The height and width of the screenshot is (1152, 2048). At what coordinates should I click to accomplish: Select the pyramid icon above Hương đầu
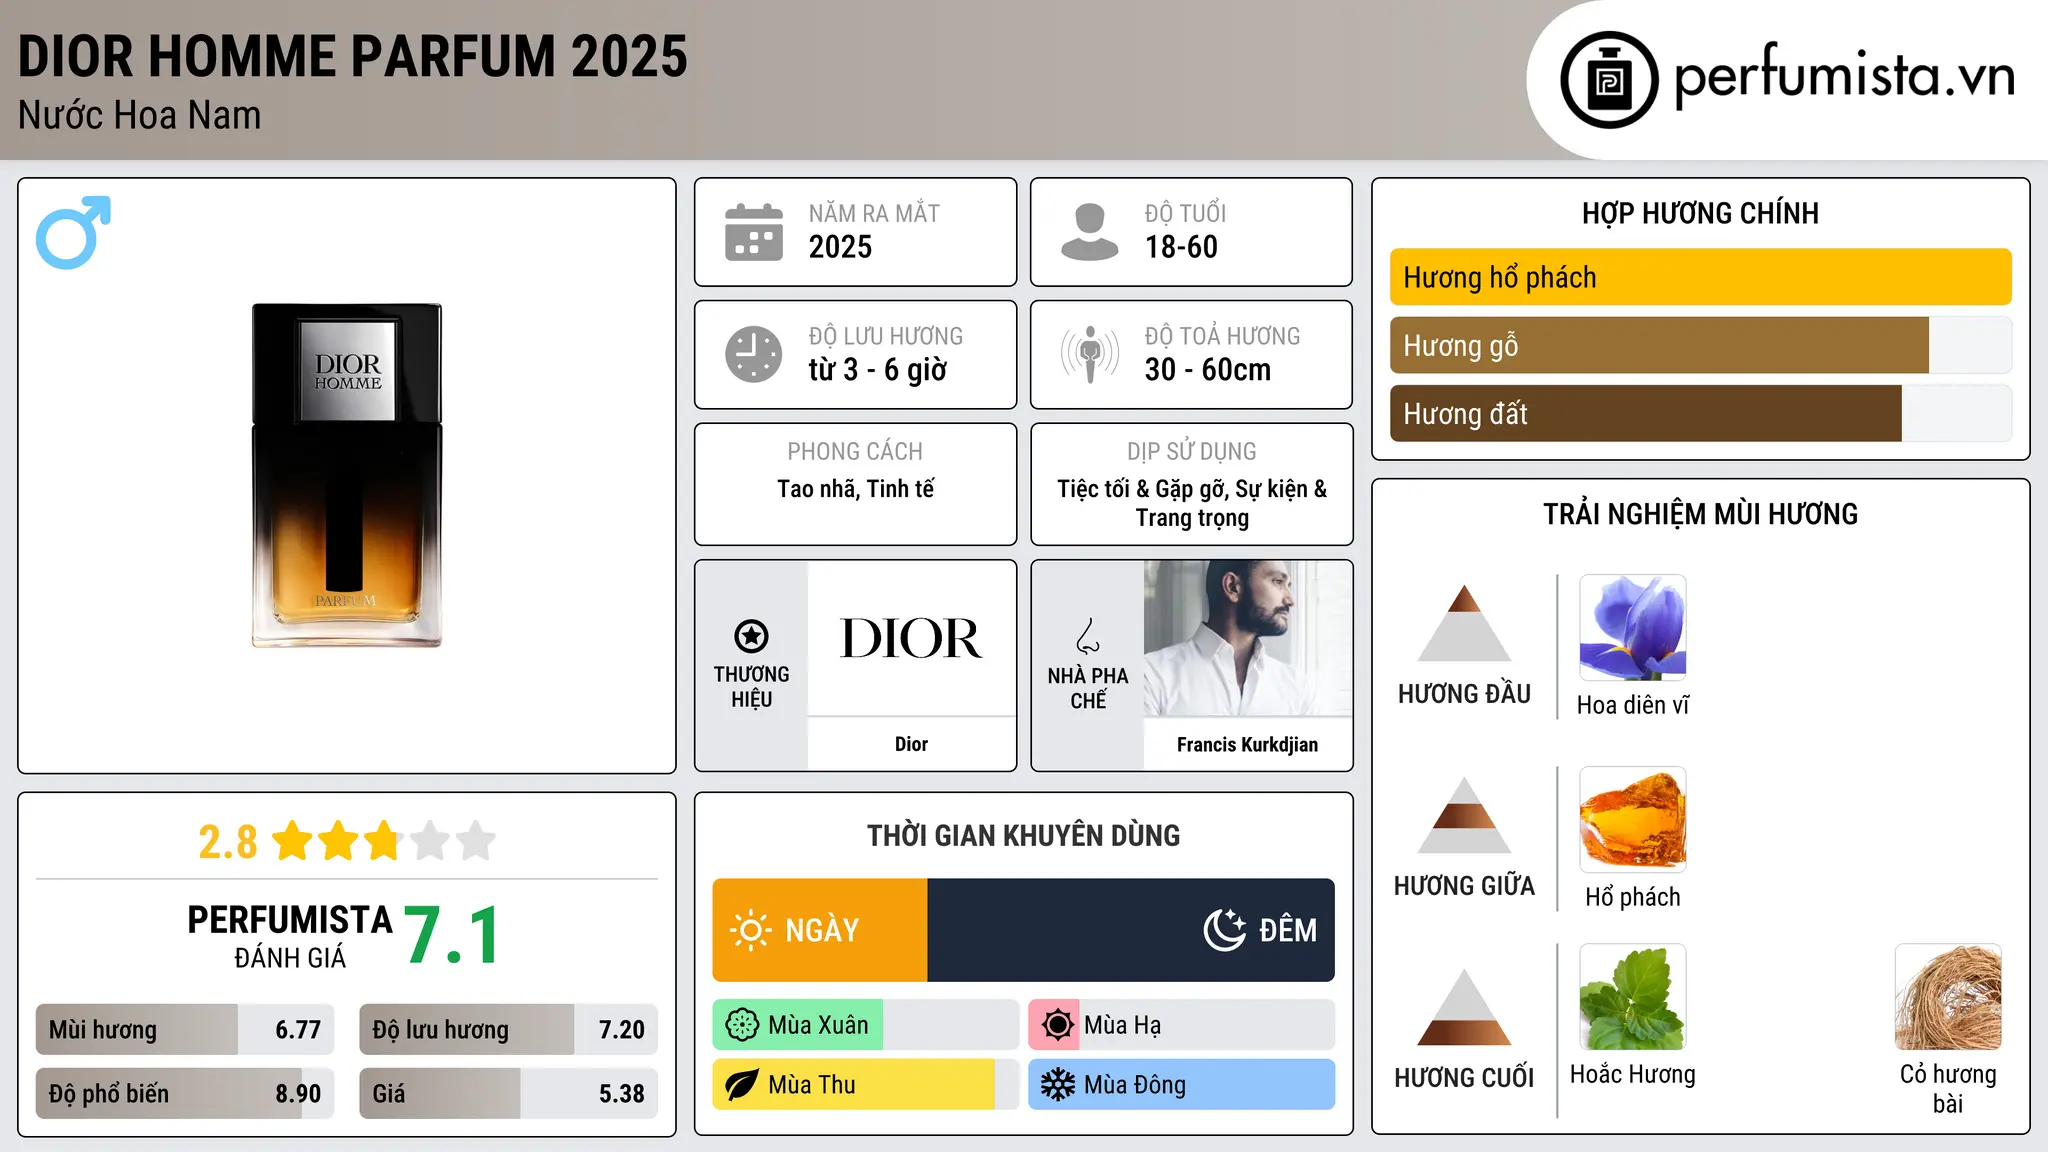click(1464, 623)
